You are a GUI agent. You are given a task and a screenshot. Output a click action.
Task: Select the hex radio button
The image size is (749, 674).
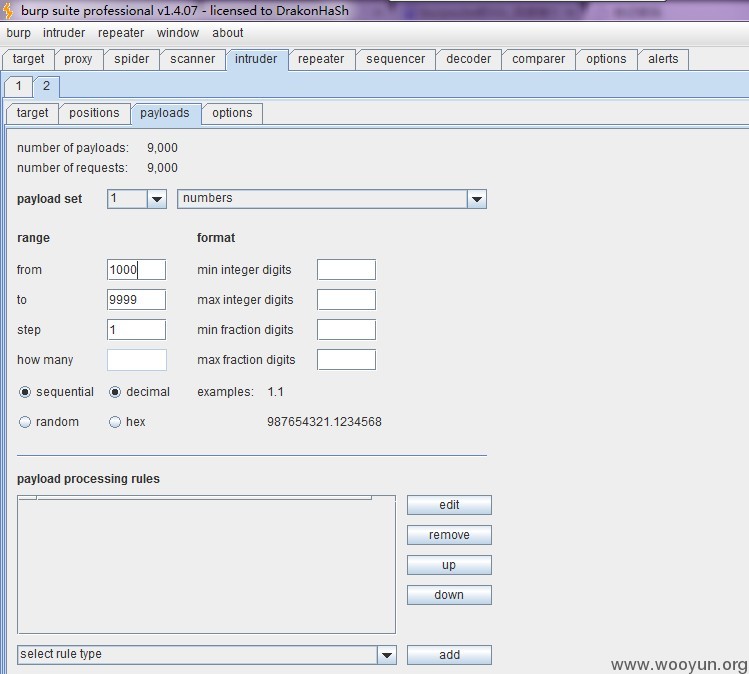click(115, 422)
